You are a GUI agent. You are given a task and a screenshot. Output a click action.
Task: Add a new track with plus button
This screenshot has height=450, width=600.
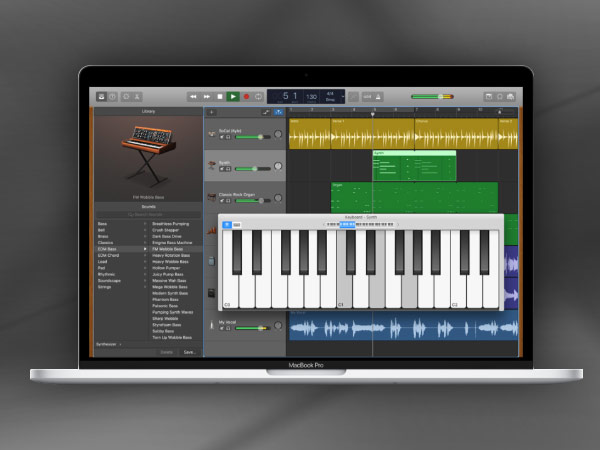point(212,112)
